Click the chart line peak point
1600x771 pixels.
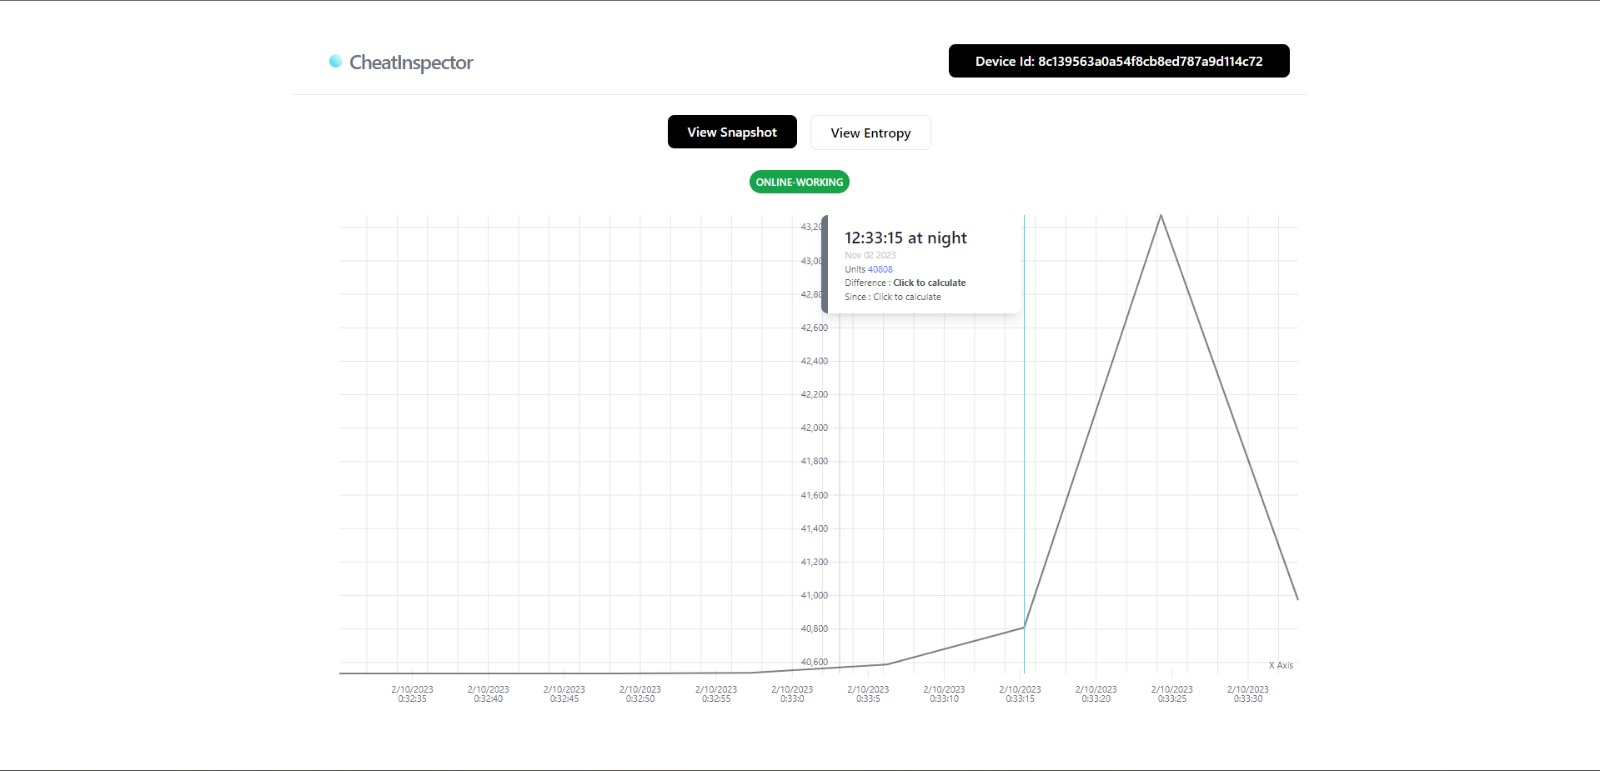[1161, 215]
